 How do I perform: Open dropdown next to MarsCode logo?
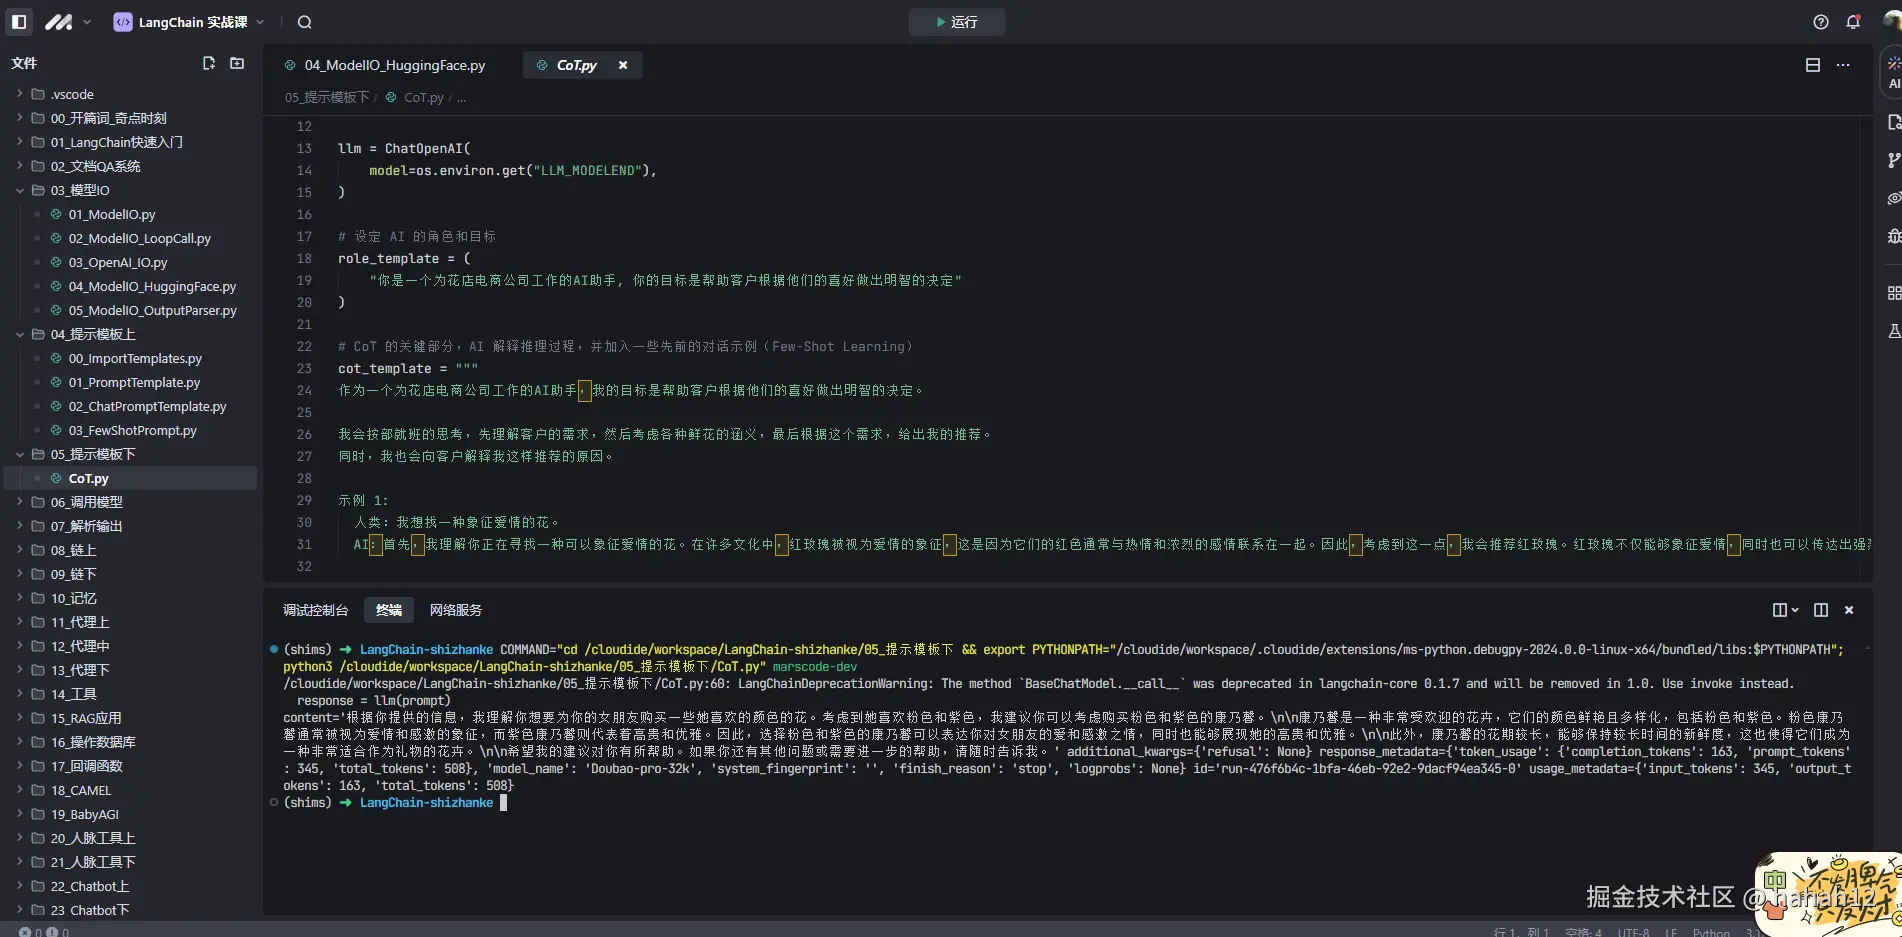[87, 22]
